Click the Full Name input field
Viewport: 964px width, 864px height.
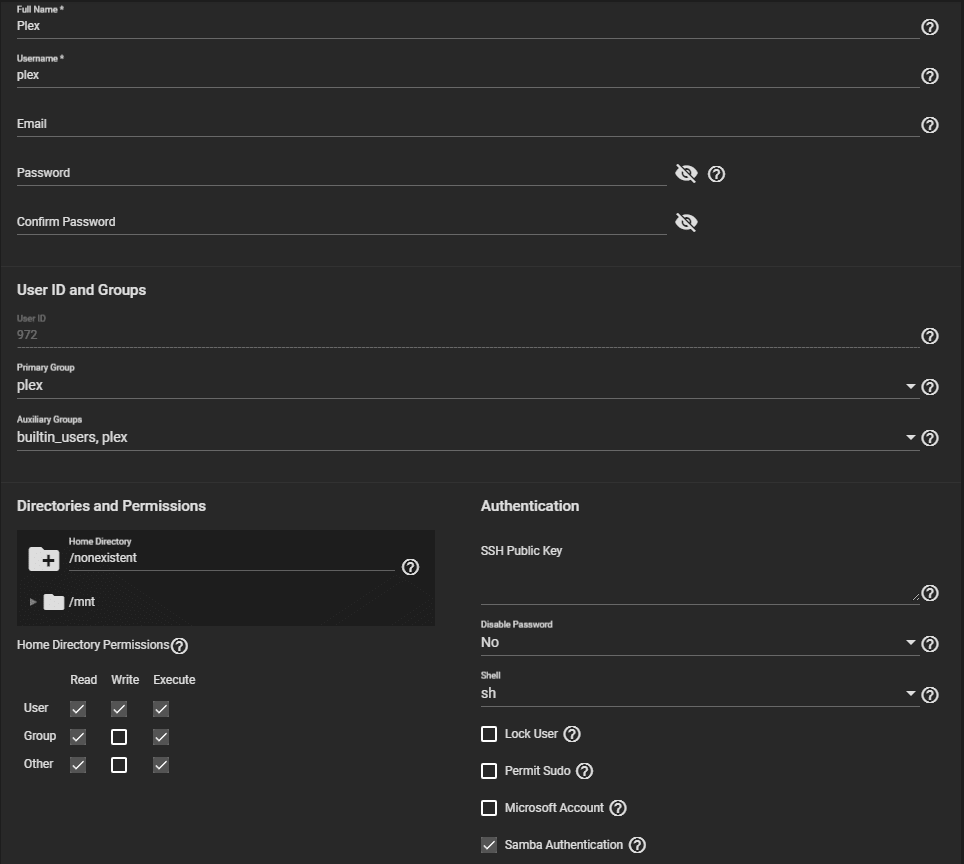click(468, 26)
